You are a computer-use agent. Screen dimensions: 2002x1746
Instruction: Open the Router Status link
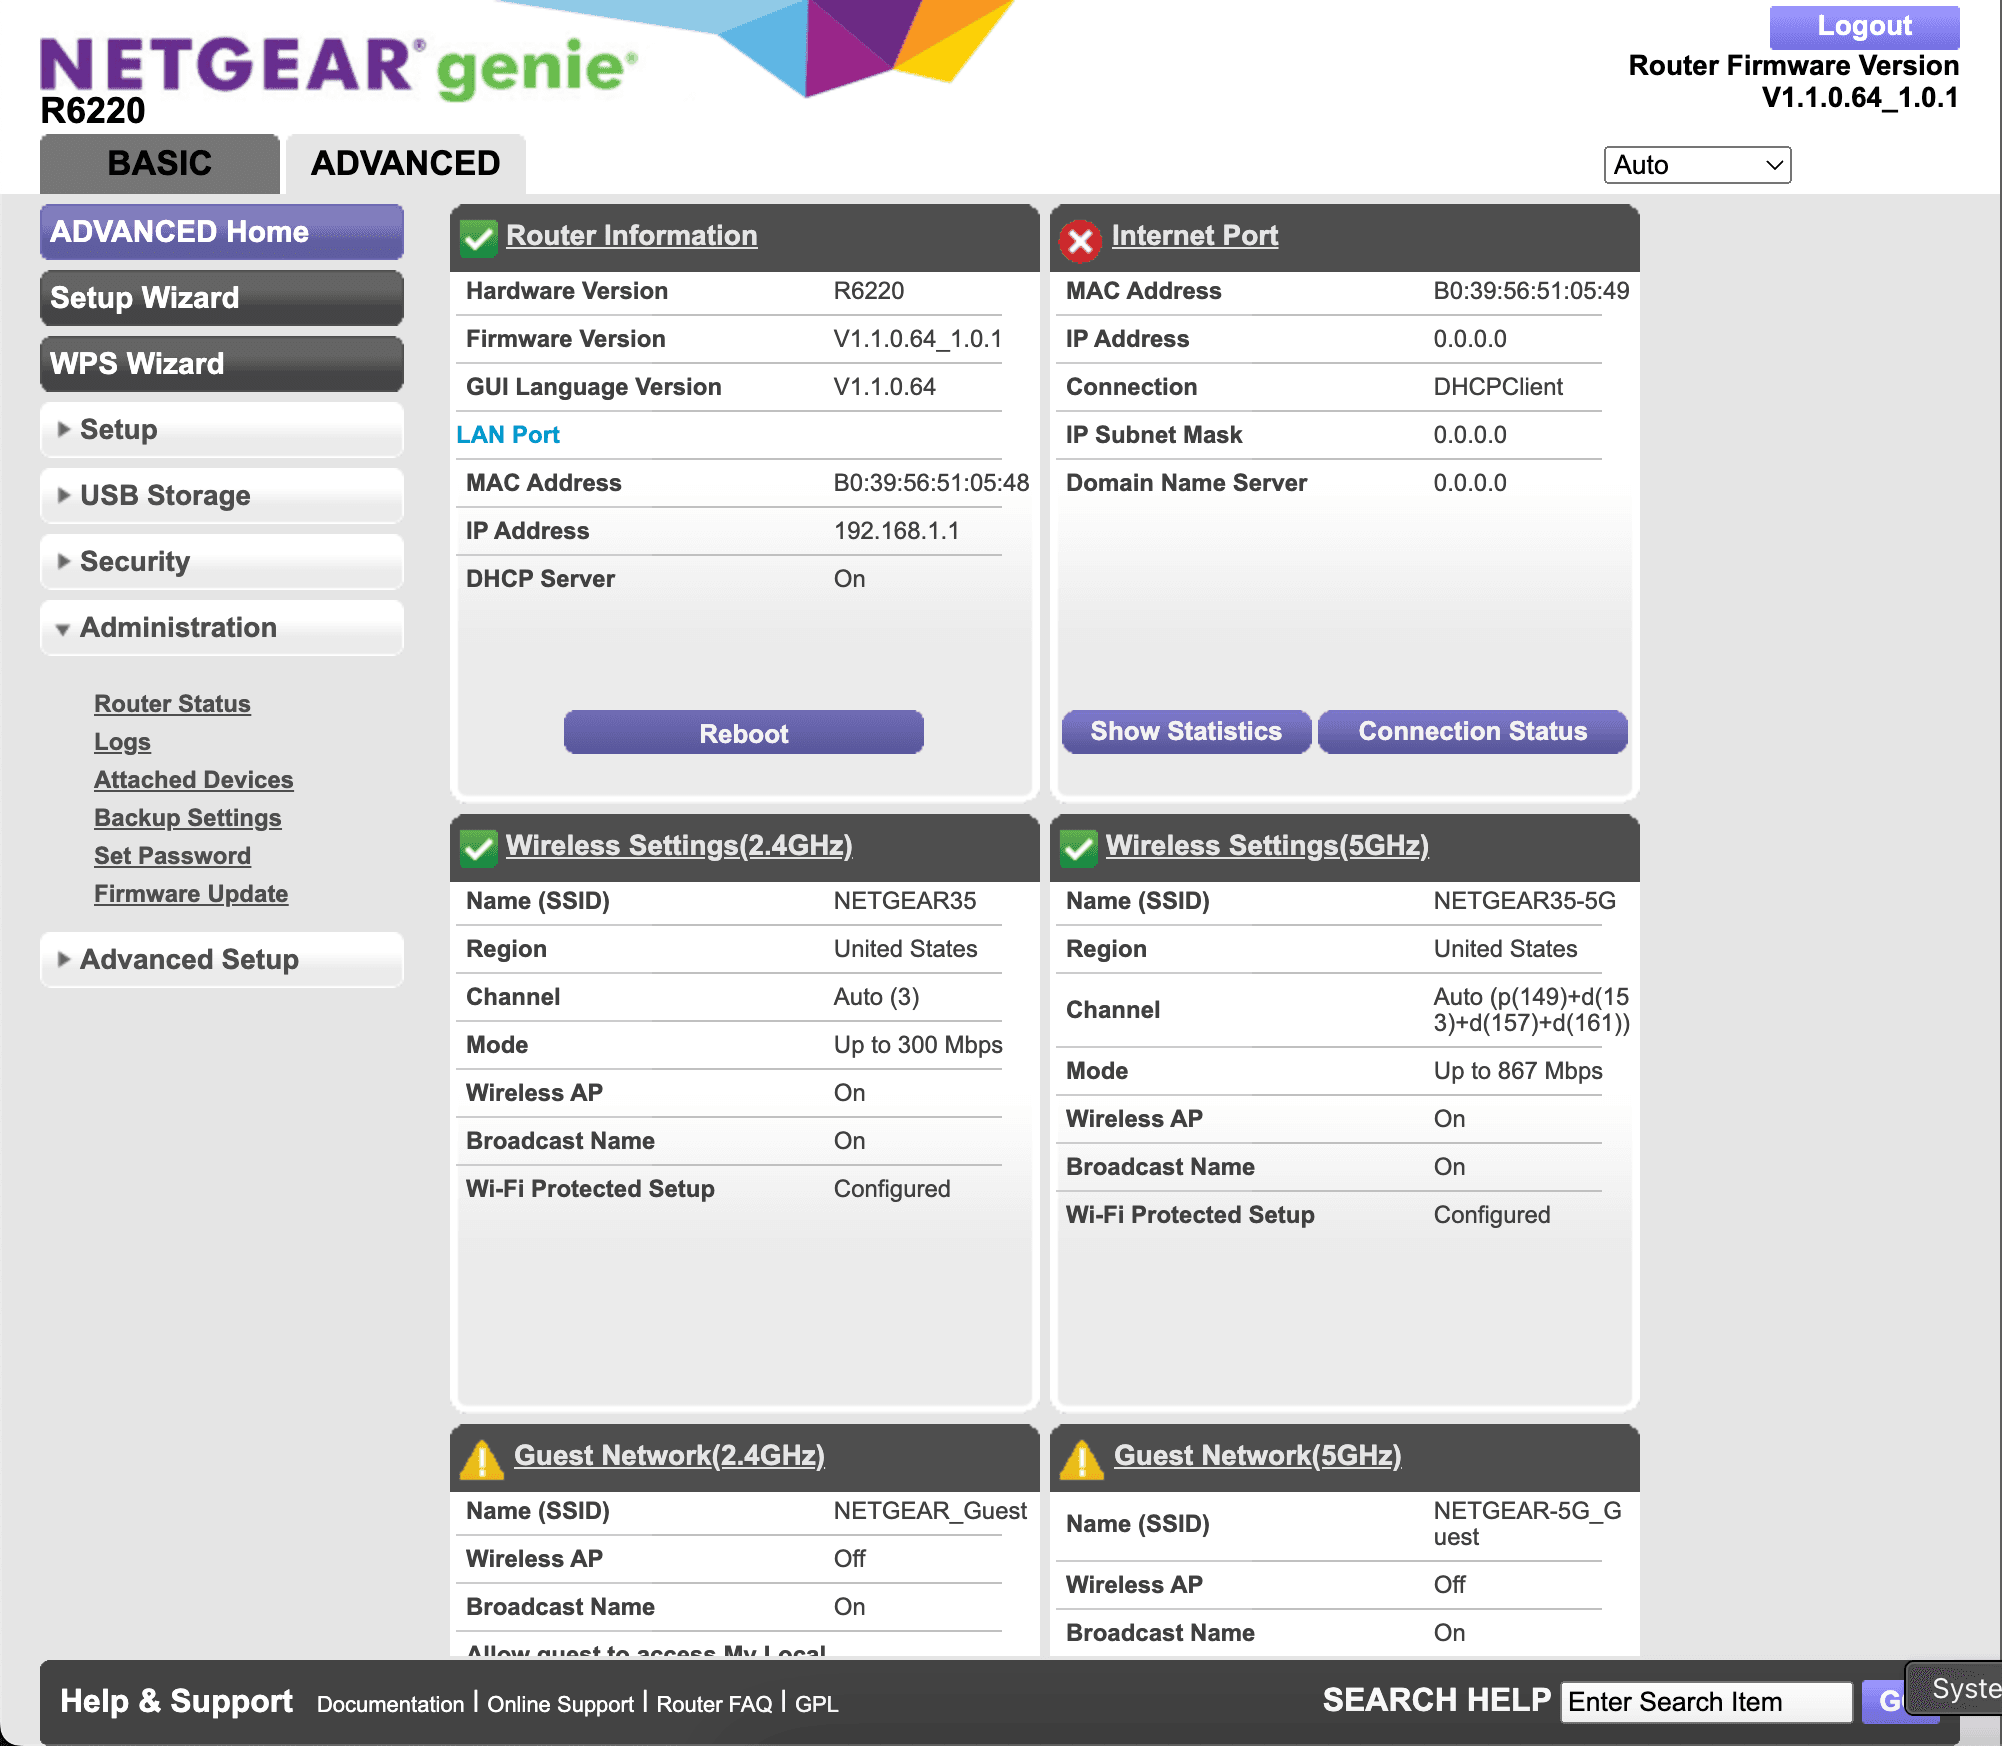tap(172, 703)
